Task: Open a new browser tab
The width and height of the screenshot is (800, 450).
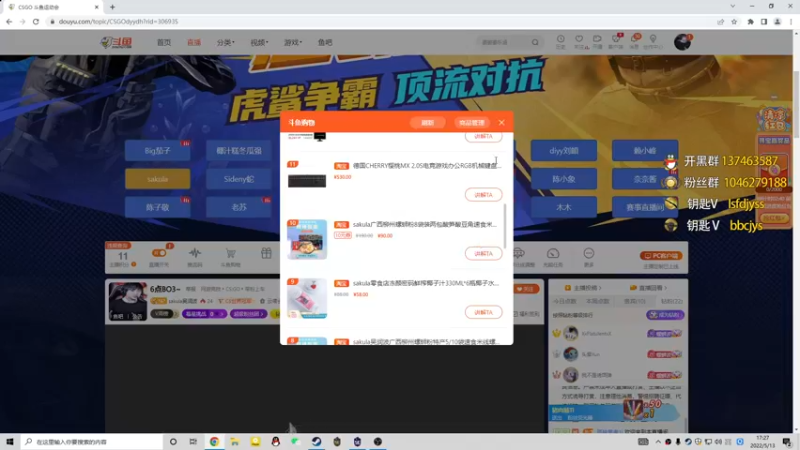Action: [x=112, y=7]
